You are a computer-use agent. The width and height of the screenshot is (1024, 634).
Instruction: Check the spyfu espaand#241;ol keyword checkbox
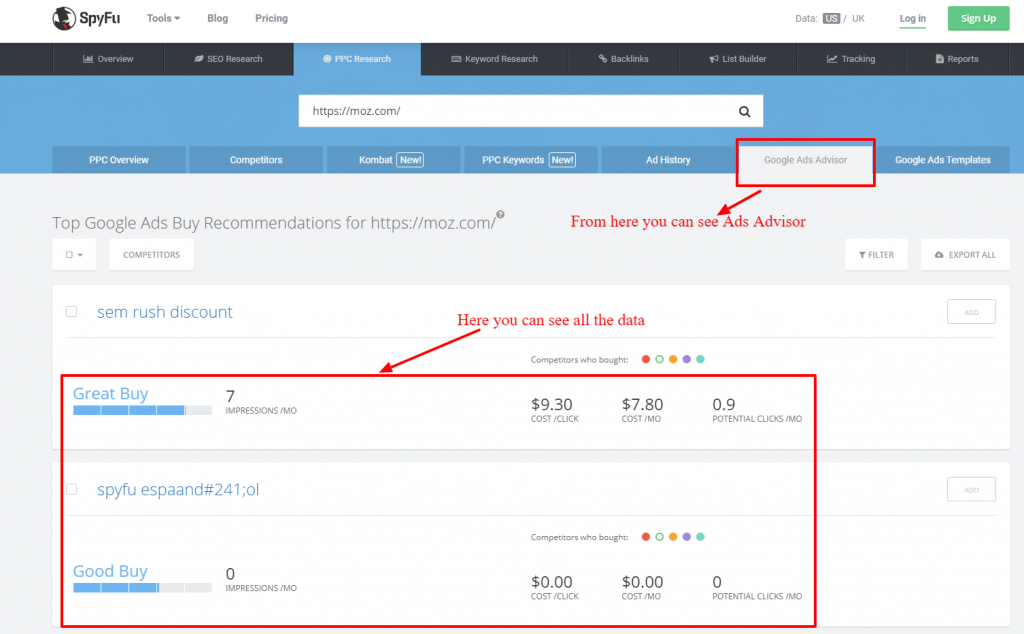[71, 489]
